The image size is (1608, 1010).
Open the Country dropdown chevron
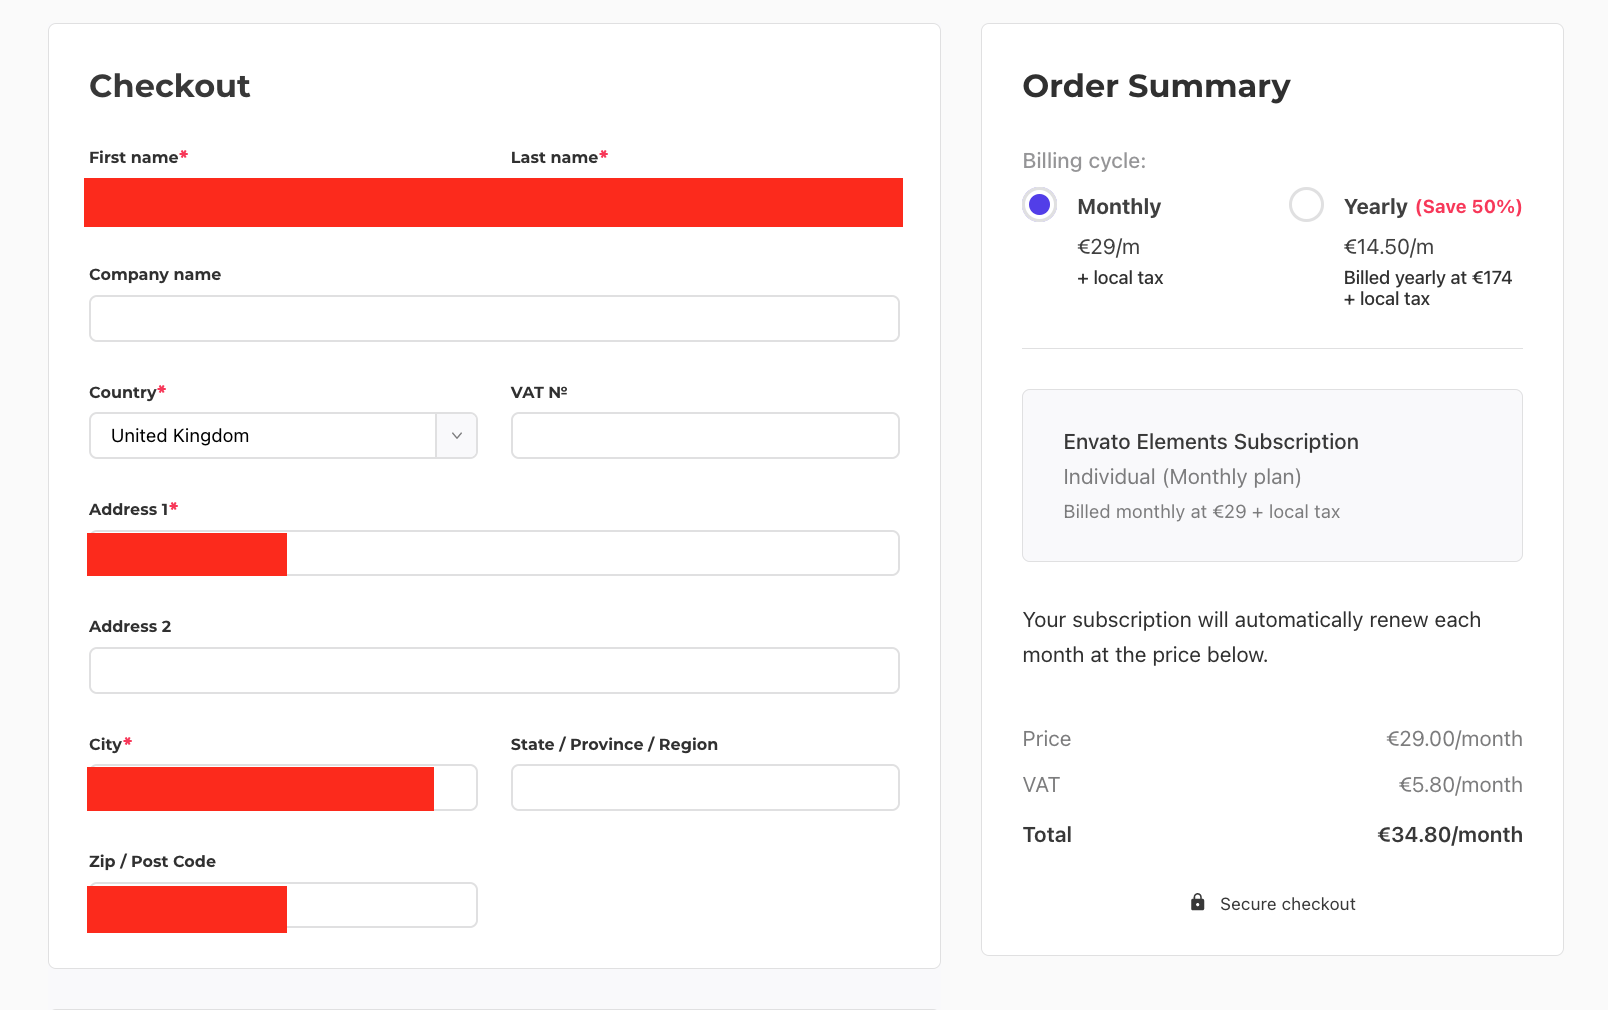pos(457,436)
